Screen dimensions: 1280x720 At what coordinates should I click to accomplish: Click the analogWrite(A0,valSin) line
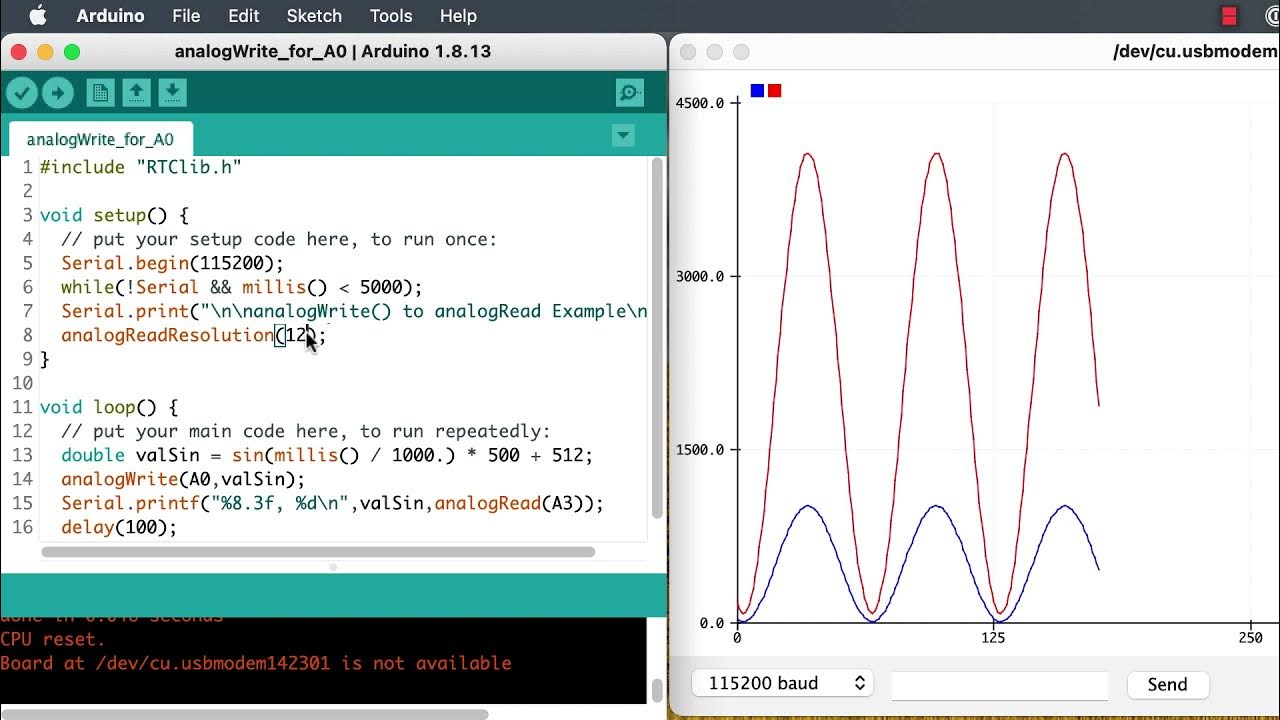183,479
